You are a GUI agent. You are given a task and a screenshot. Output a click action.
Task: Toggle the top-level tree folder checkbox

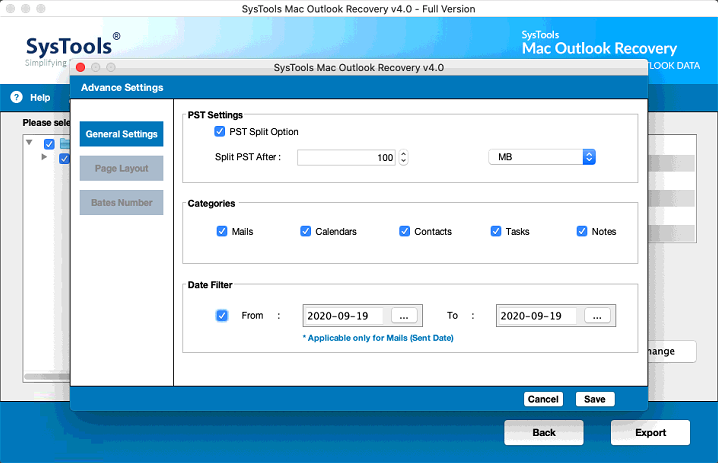pyautogui.click(x=49, y=144)
